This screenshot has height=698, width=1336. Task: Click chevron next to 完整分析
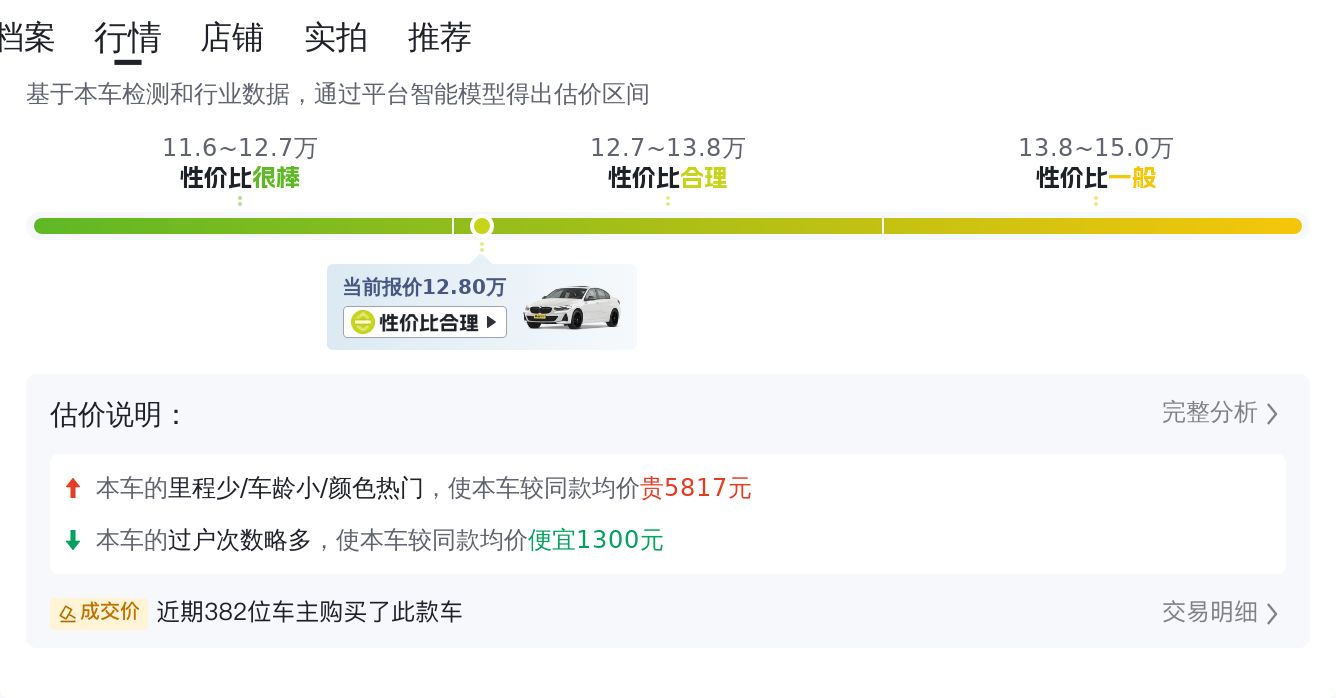point(1272,413)
